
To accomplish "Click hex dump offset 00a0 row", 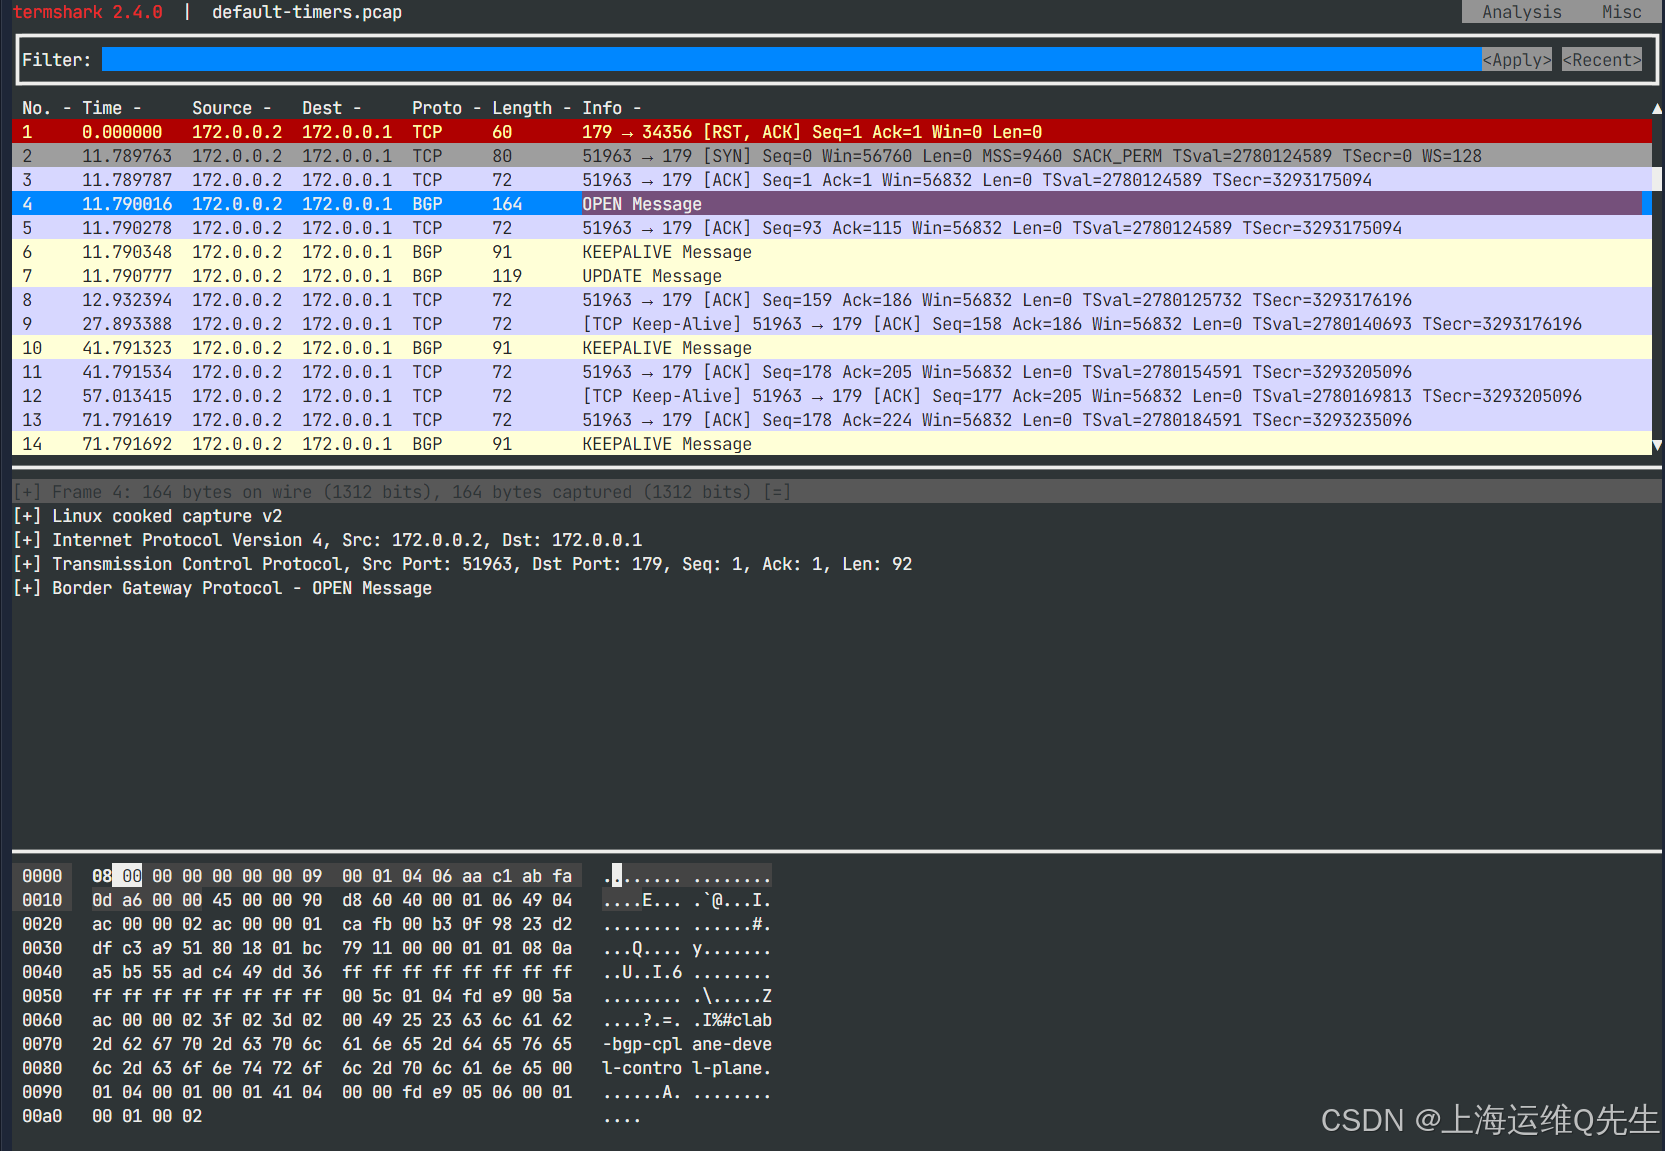I will 42,1116.
